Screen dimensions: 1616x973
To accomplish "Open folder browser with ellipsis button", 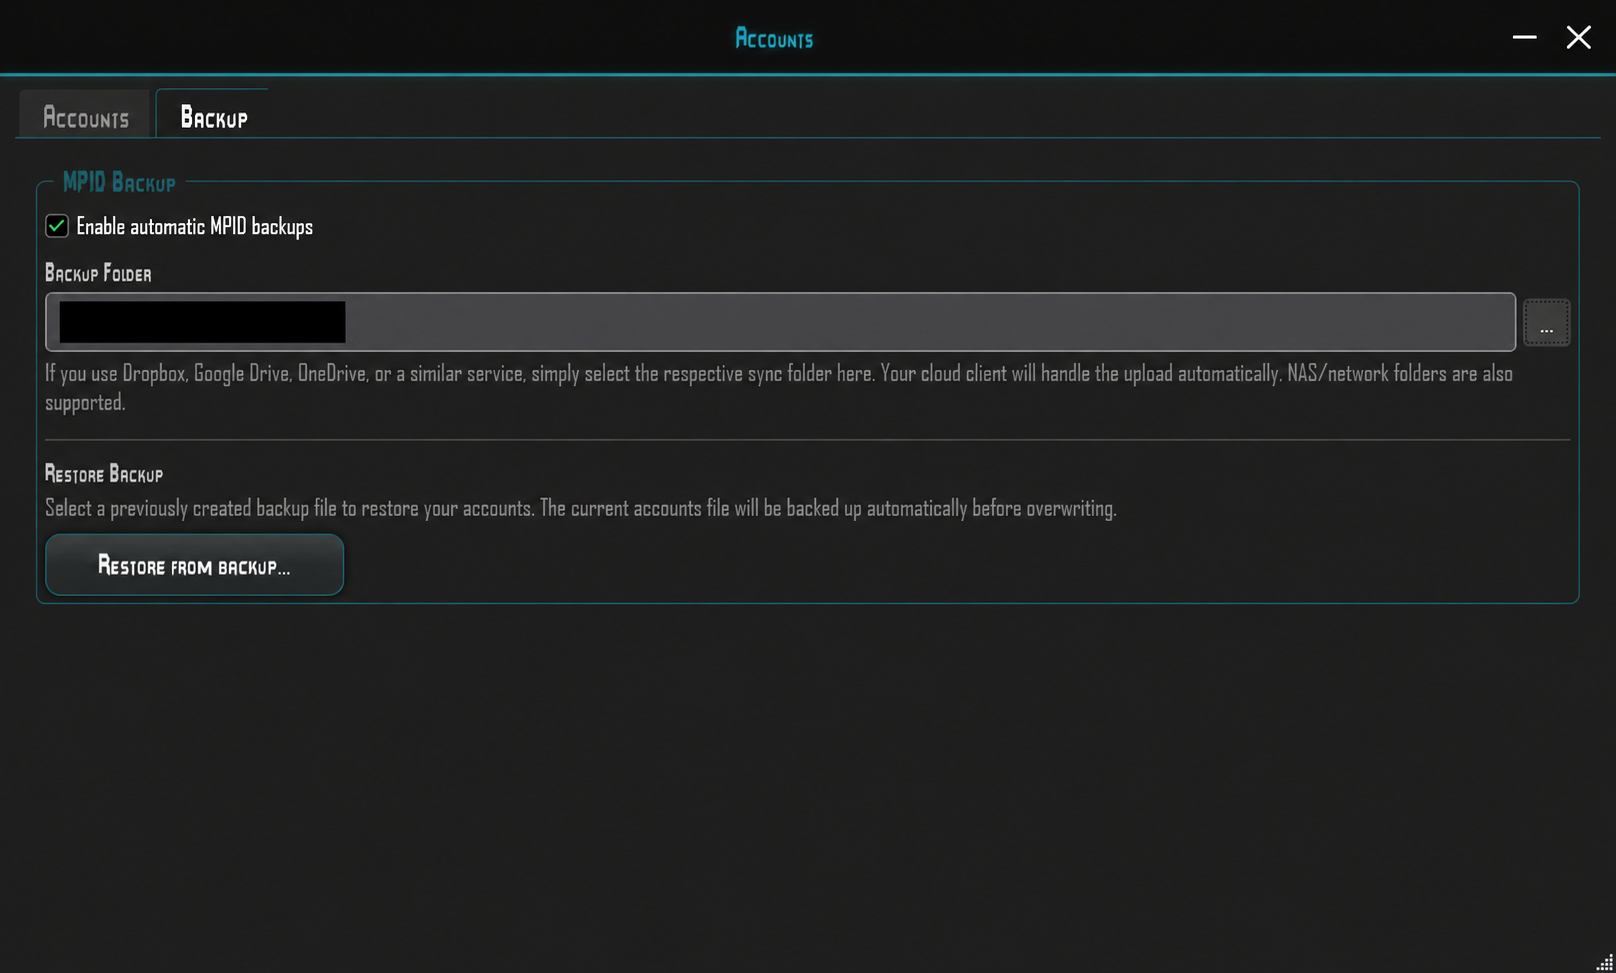I will click(1546, 323).
